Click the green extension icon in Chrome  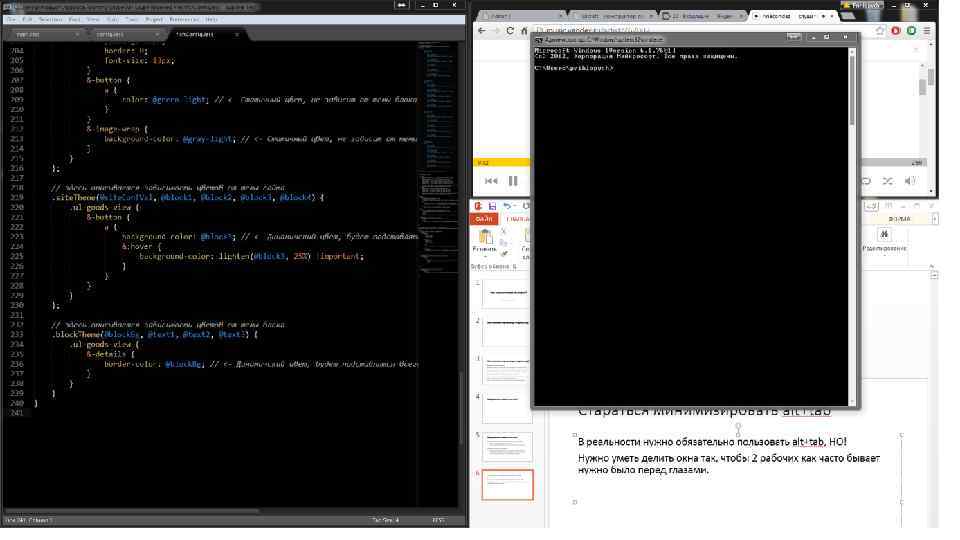[912, 30]
